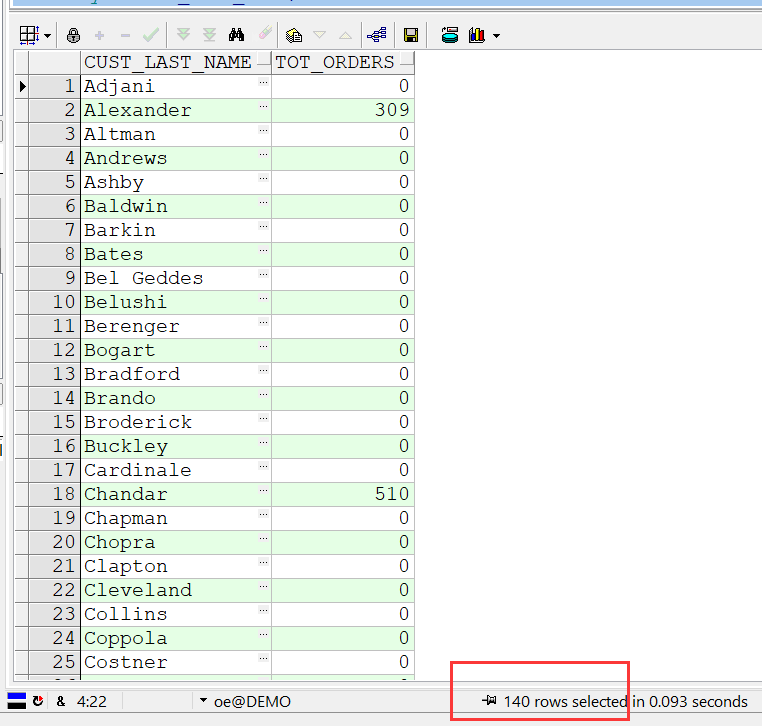
Task: Click the pin icon beside rows selected message
Action: click(489, 700)
